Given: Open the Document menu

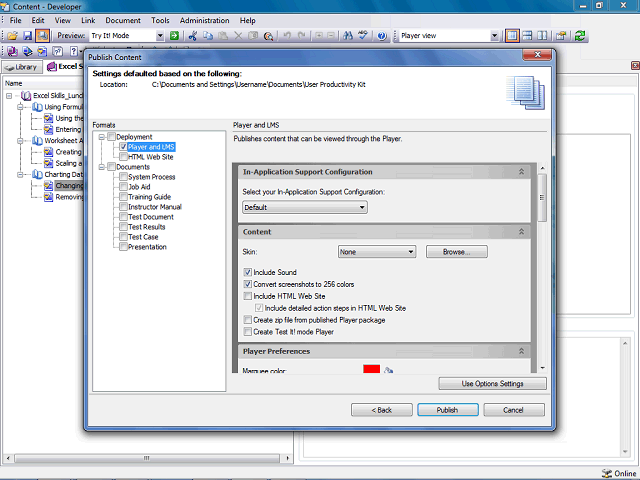Looking at the screenshot, I should pyautogui.click(x=123, y=20).
